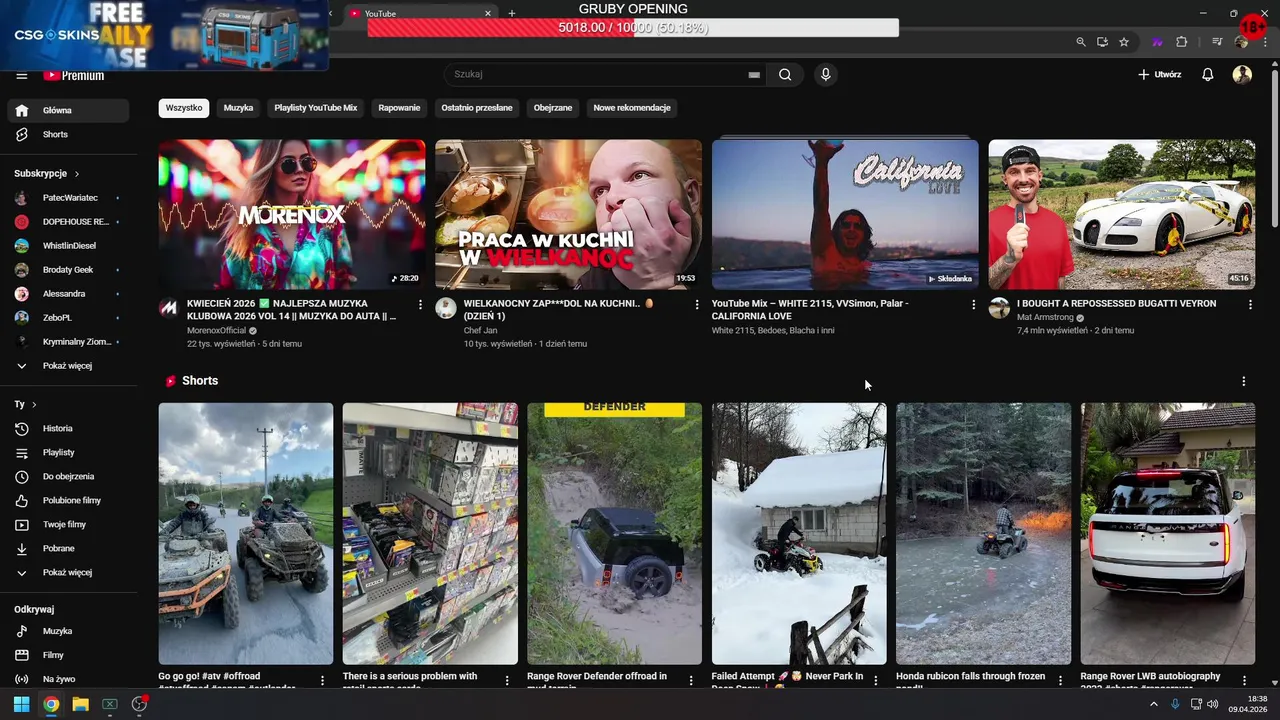Start voice search with microphone icon
Screen dimensions: 1280x720
tap(825, 74)
